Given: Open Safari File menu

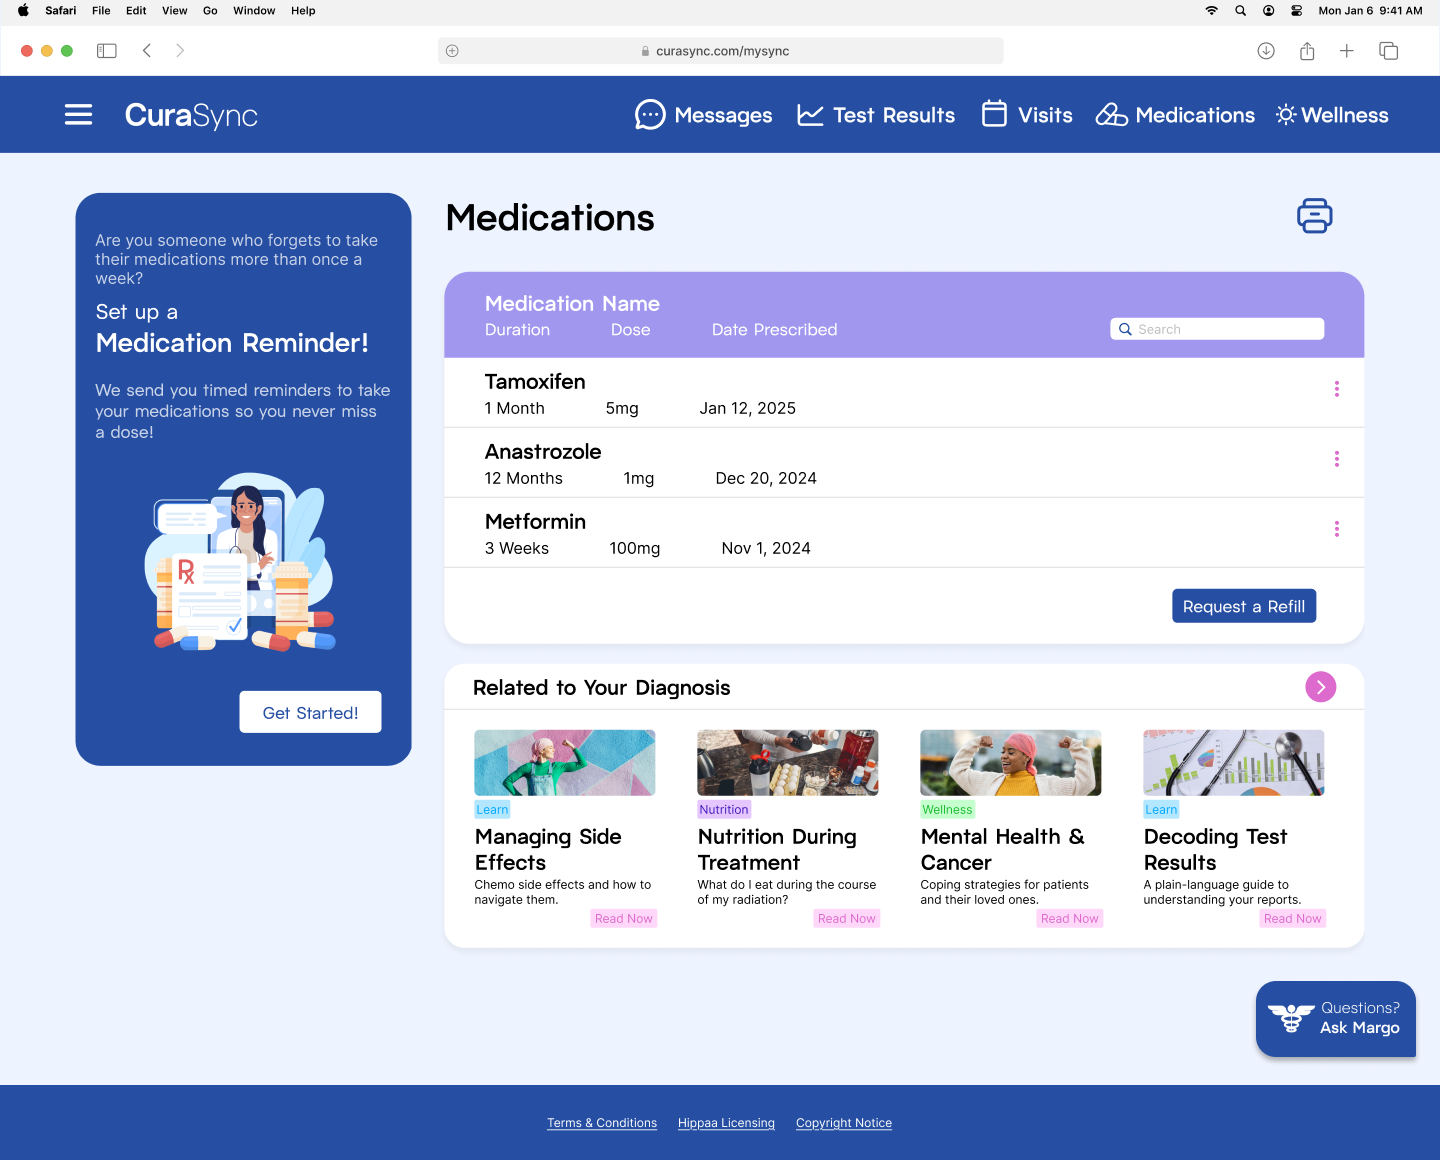Looking at the screenshot, I should pyautogui.click(x=101, y=11).
